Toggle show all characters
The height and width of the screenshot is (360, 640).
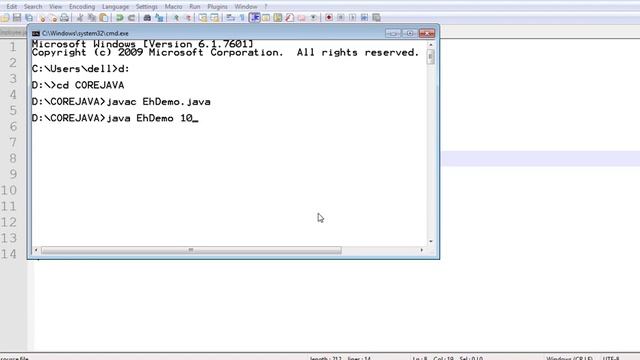tap(242, 18)
